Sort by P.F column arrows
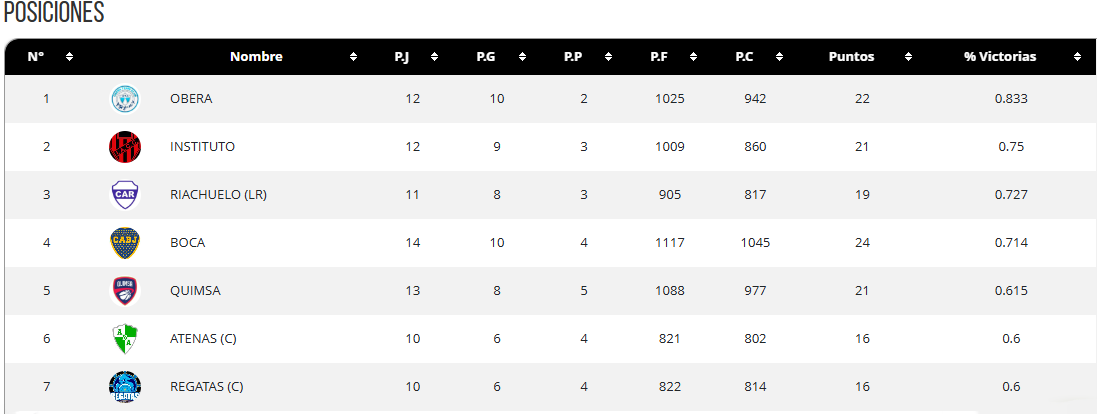Screen dimensions: 1097x414 pyautogui.click(x=694, y=57)
